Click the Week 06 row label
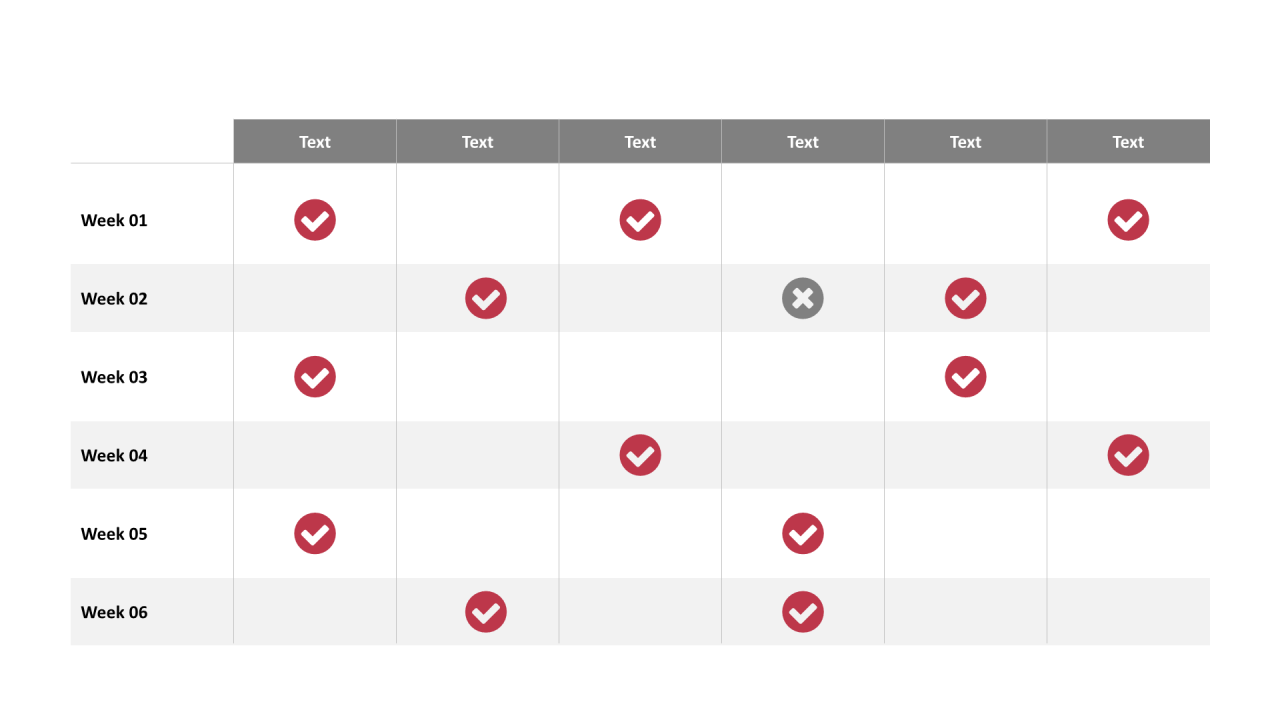 114,612
